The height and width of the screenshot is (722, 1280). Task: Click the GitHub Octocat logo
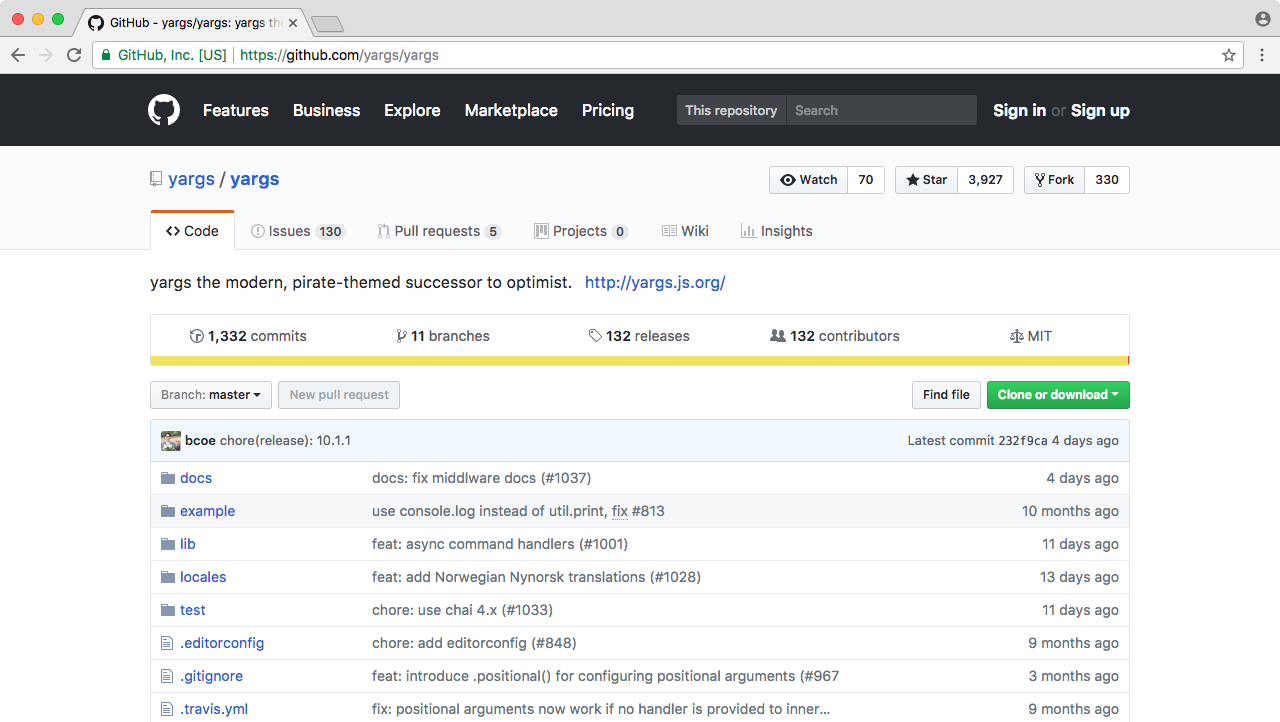[x=164, y=110]
